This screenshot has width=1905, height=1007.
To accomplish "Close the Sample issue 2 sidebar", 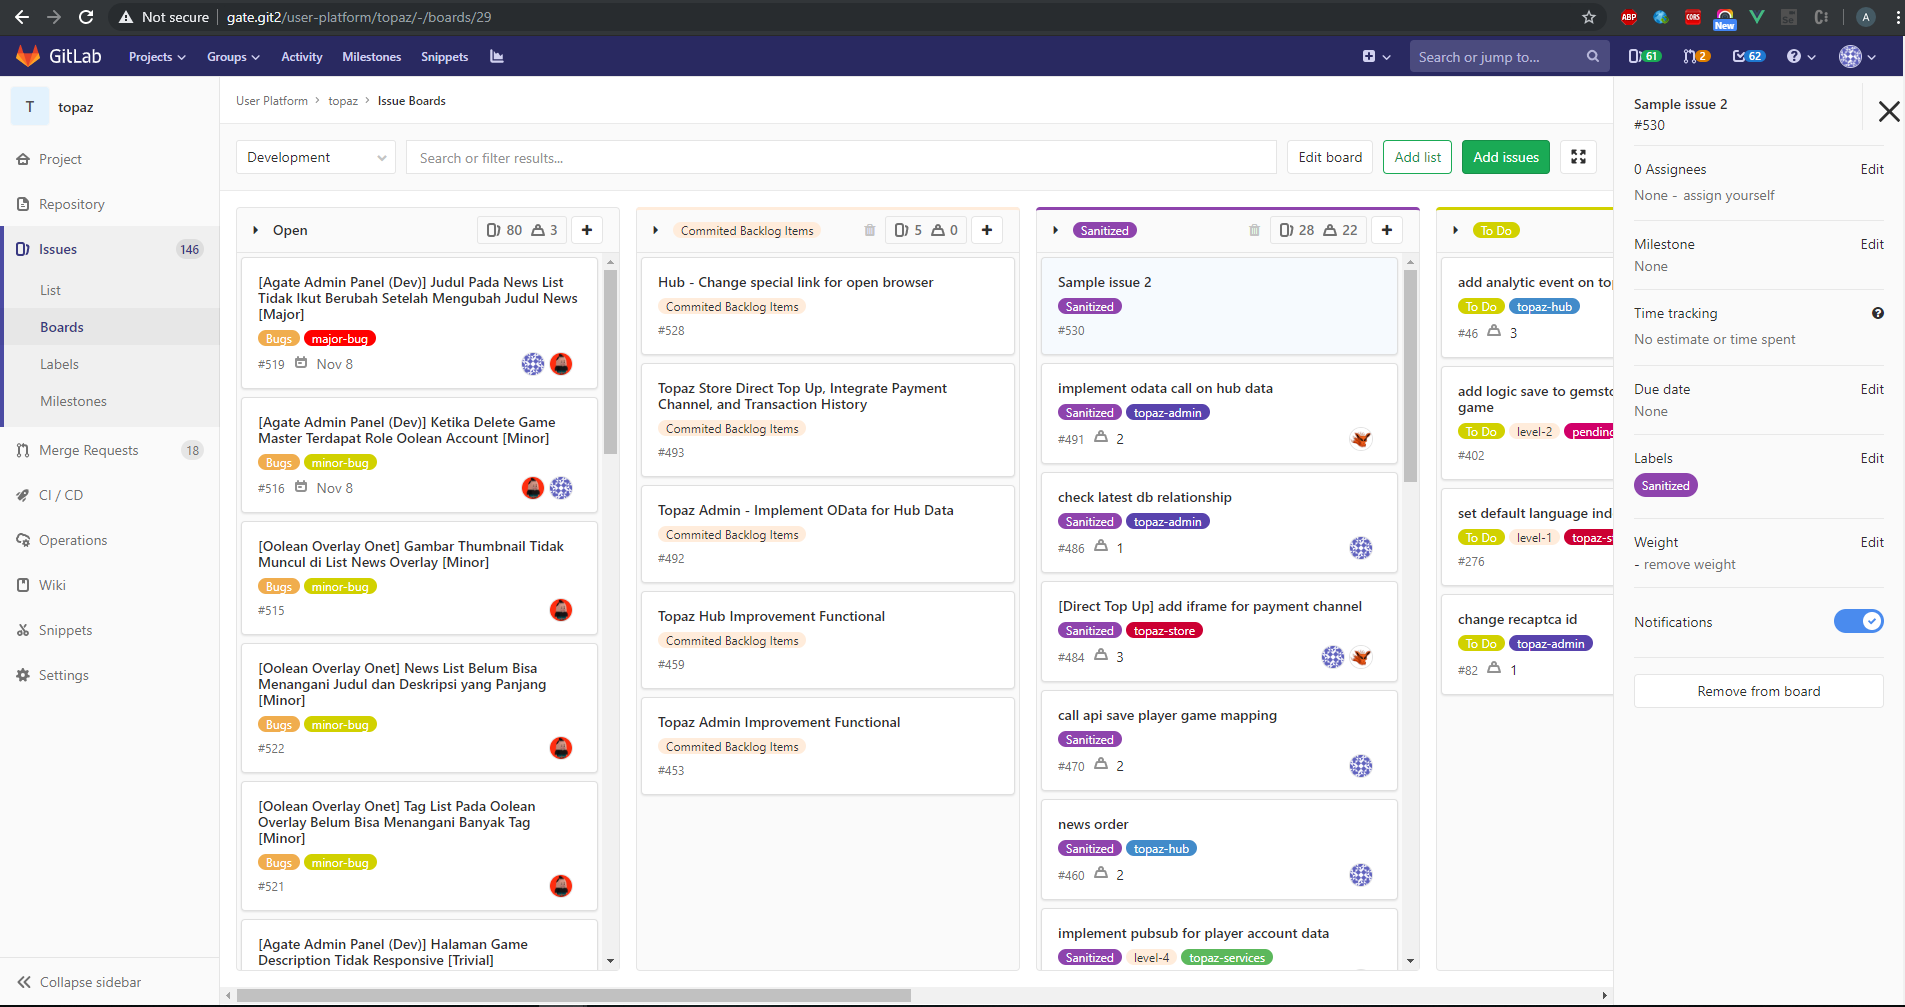I will click(1888, 111).
